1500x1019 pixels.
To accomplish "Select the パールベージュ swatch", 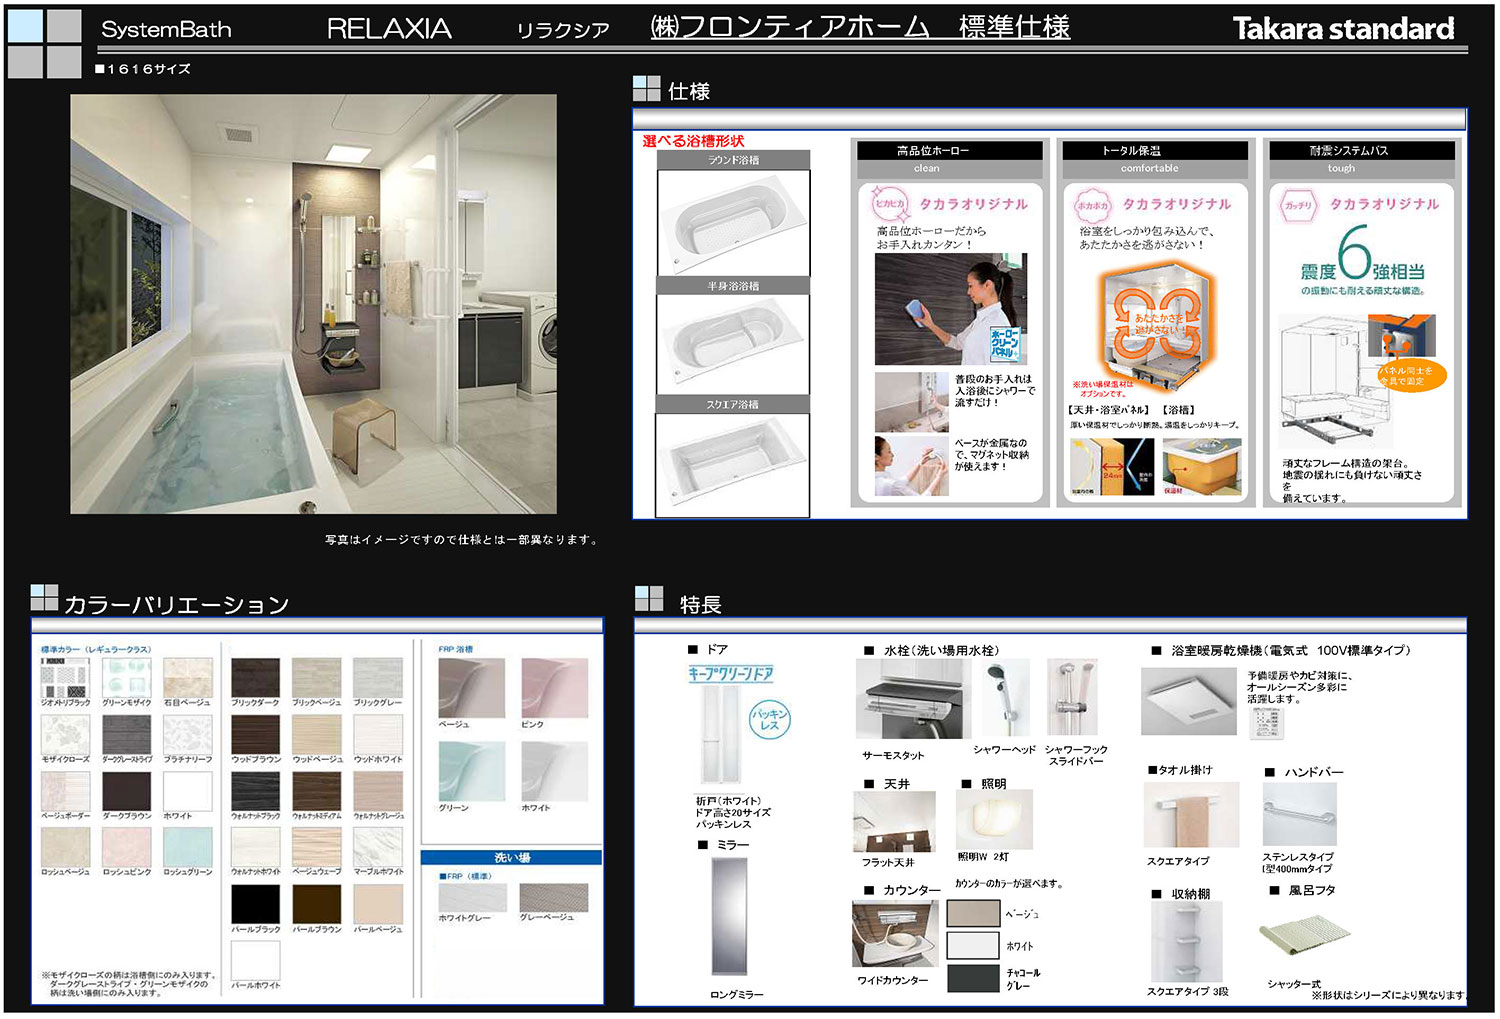I will [x=378, y=904].
